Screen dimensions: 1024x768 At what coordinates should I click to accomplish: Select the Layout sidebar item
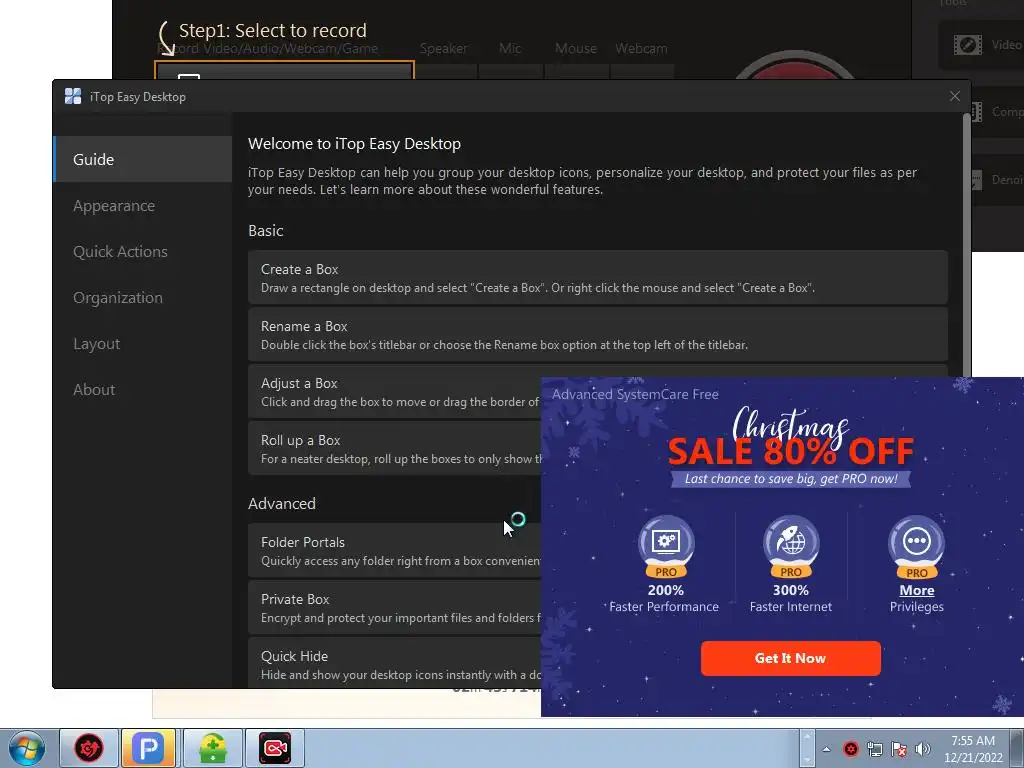142,344
